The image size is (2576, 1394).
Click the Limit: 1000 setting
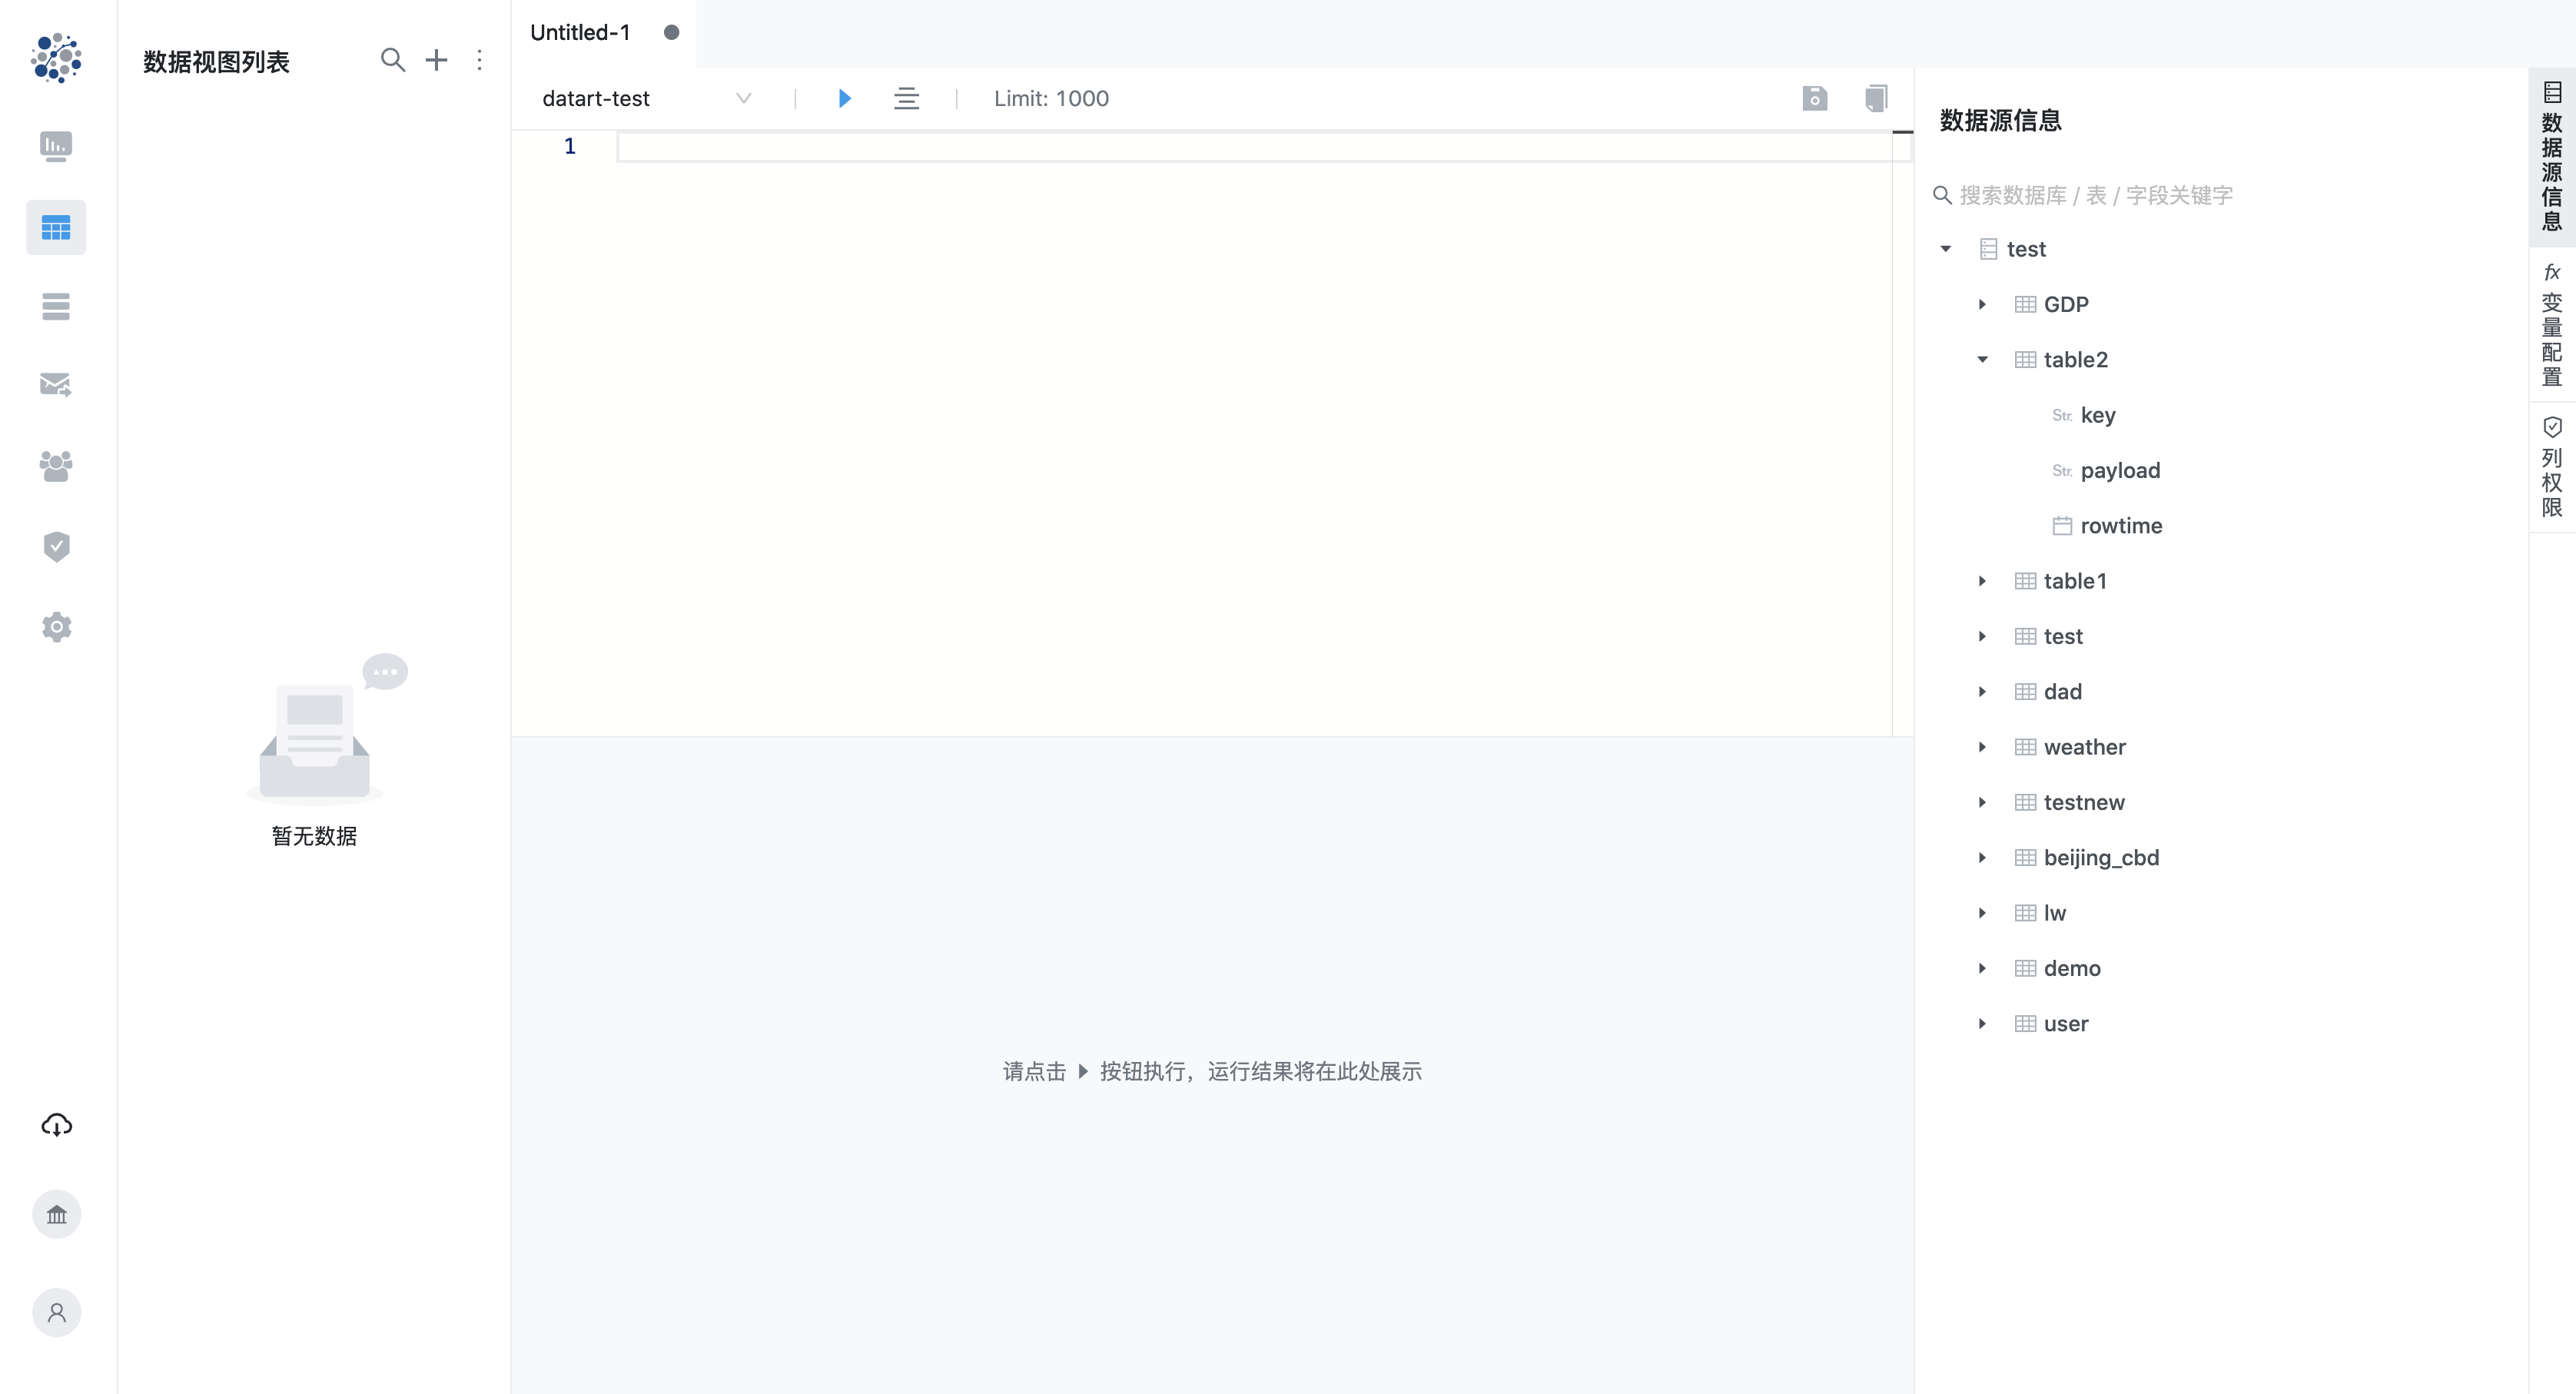click(1051, 98)
